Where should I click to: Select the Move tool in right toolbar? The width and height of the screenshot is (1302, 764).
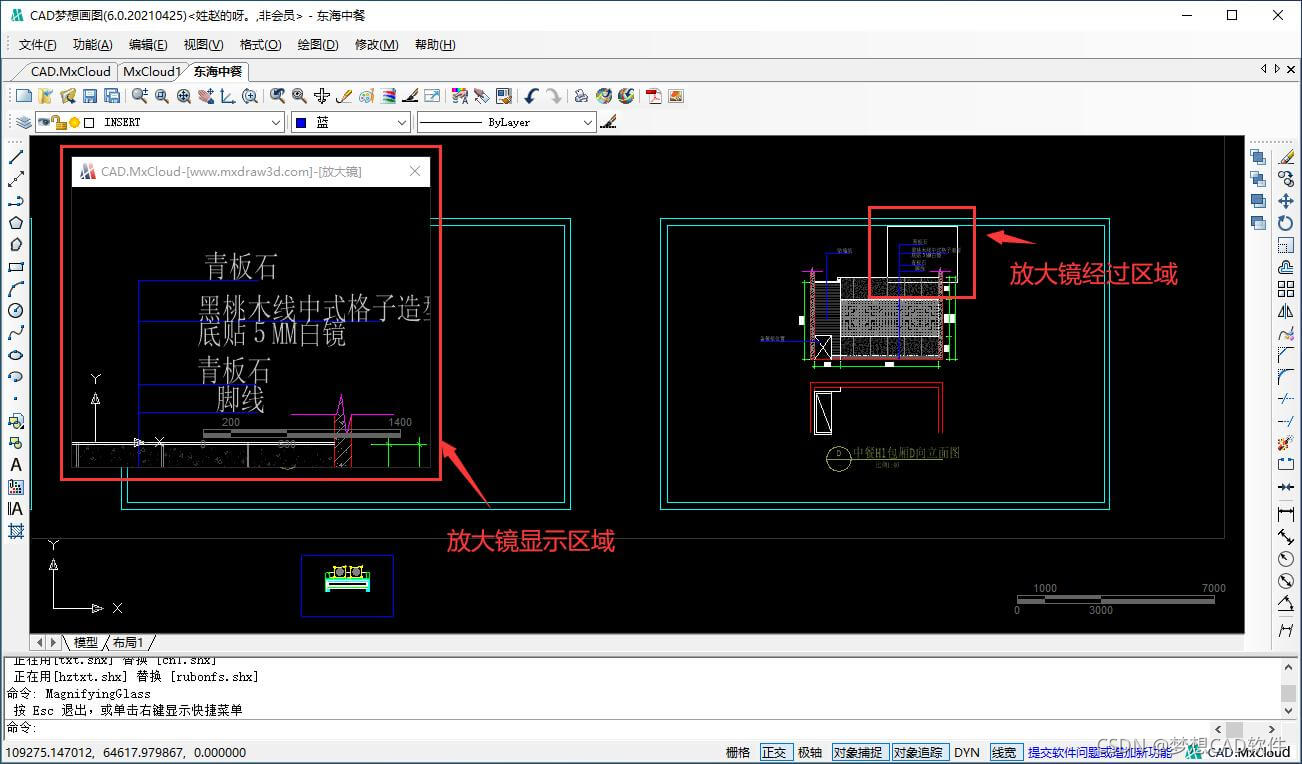[1286, 201]
